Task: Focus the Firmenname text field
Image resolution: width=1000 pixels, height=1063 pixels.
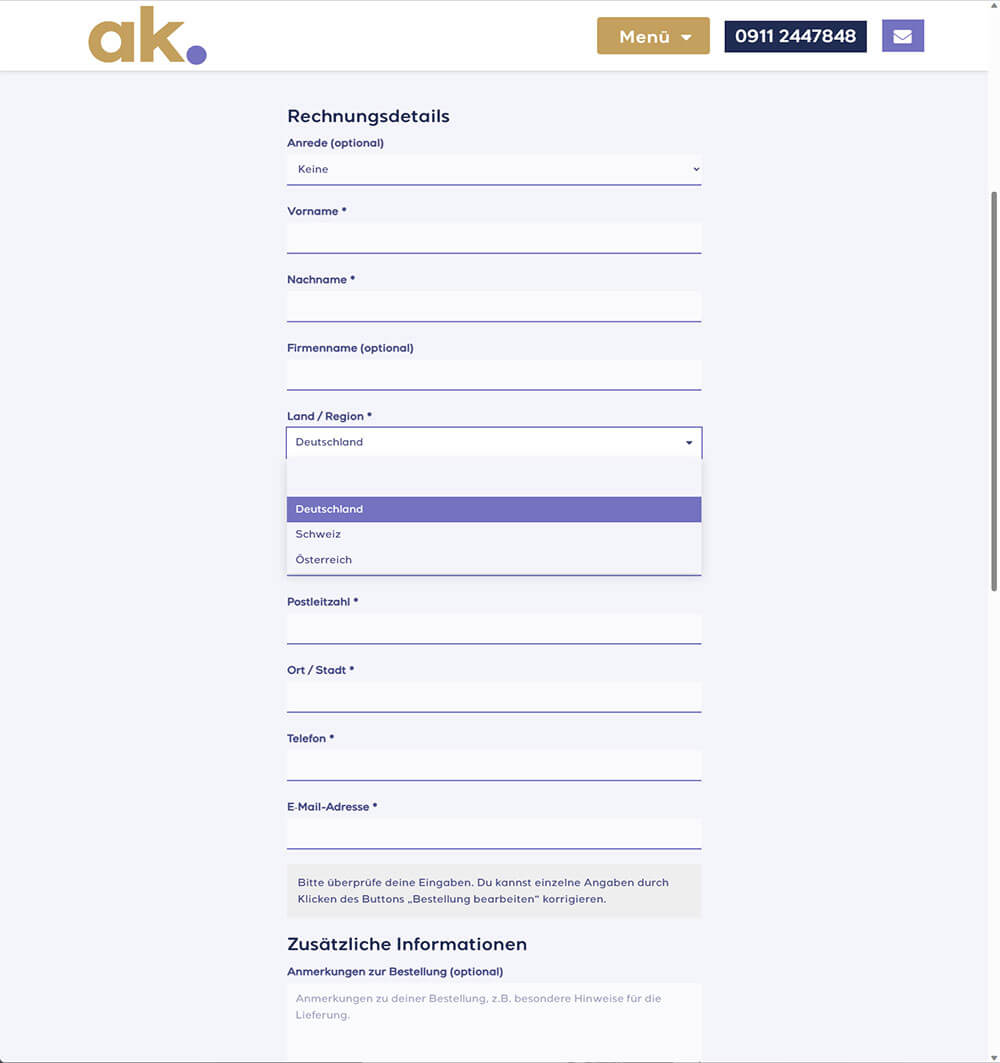Action: click(494, 375)
